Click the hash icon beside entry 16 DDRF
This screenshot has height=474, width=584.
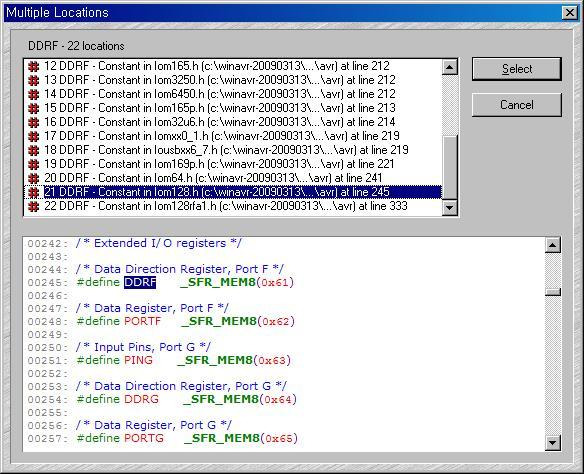click(x=34, y=123)
